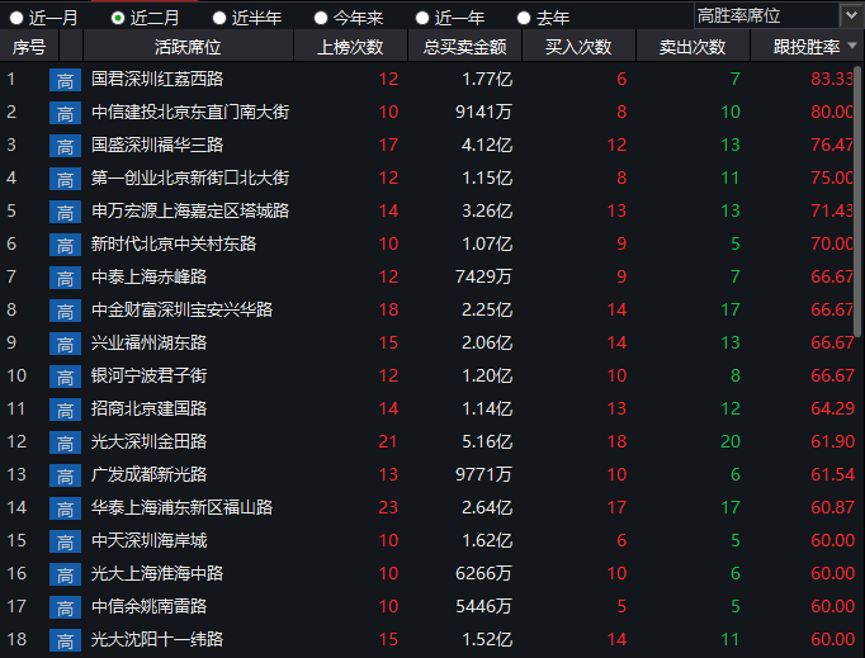The height and width of the screenshot is (658, 865).
Task: Open seat 中信建投北京东直门南大街
Action: tap(190, 112)
